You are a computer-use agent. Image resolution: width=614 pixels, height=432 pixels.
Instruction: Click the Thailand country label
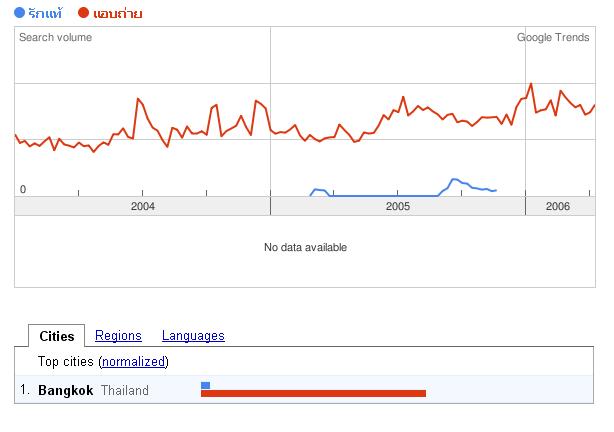point(125,390)
